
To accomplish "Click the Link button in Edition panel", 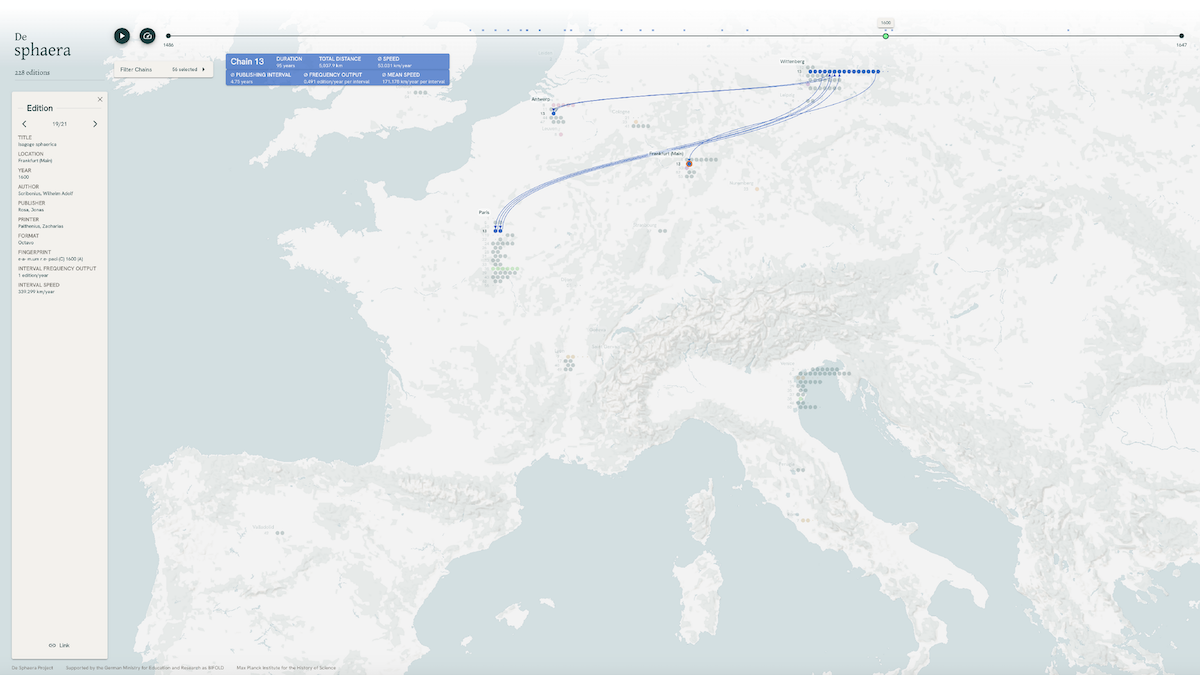I will click(x=59, y=645).
